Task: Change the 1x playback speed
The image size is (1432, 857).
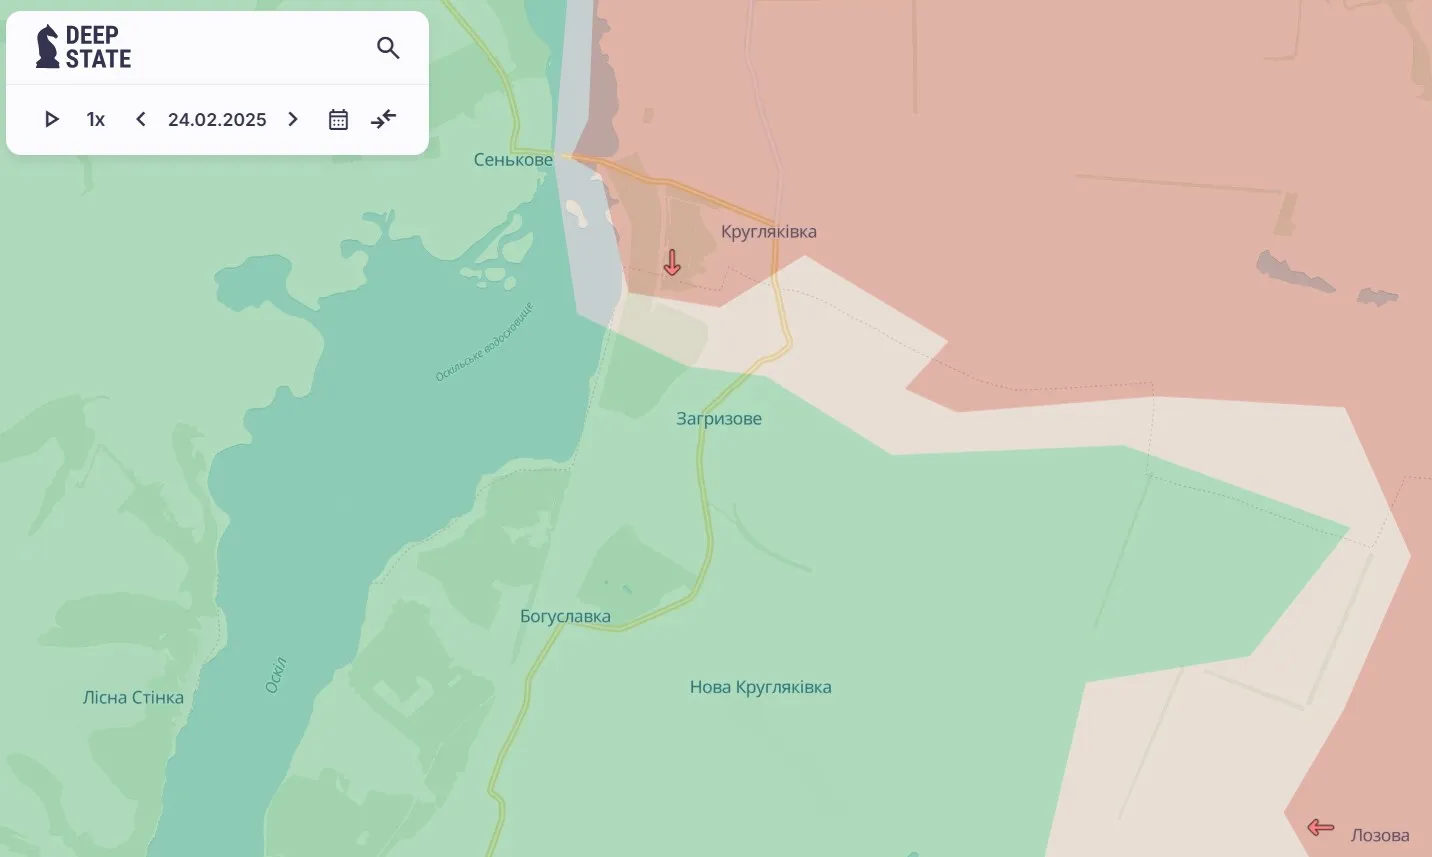Action: click(x=96, y=120)
